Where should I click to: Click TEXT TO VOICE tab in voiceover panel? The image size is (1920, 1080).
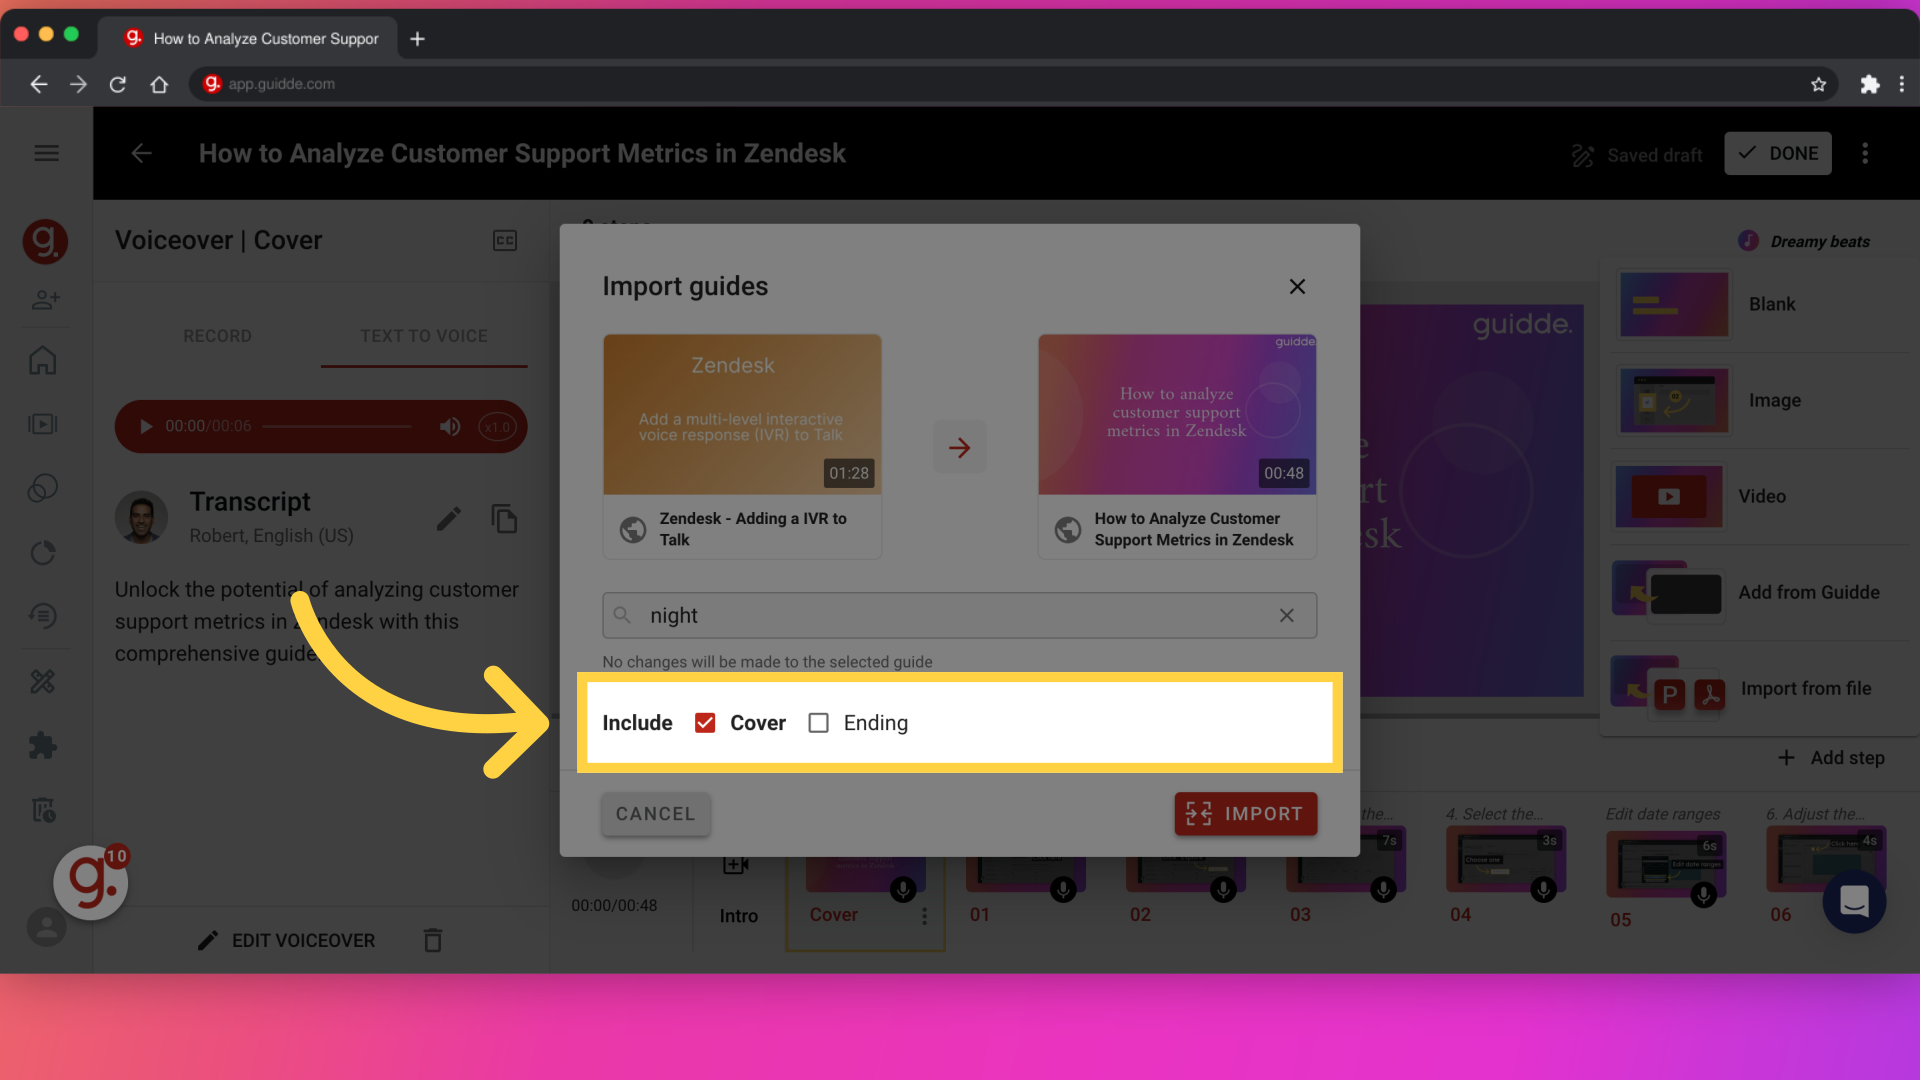point(423,335)
